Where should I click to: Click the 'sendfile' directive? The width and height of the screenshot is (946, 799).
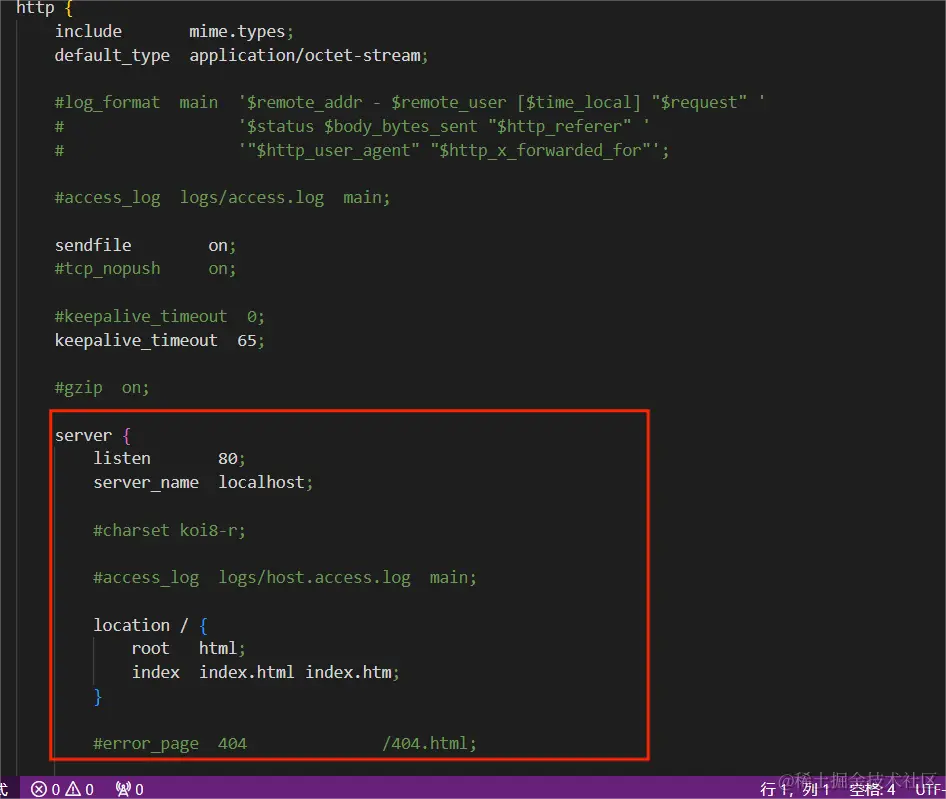[93, 245]
